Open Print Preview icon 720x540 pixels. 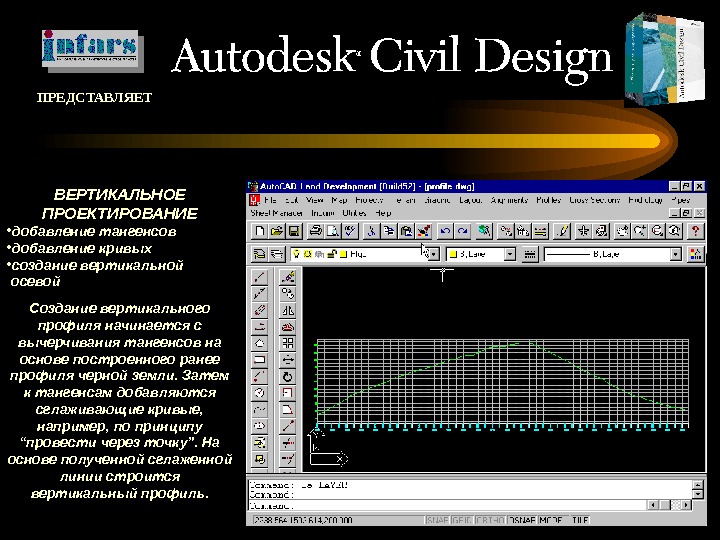coord(332,231)
